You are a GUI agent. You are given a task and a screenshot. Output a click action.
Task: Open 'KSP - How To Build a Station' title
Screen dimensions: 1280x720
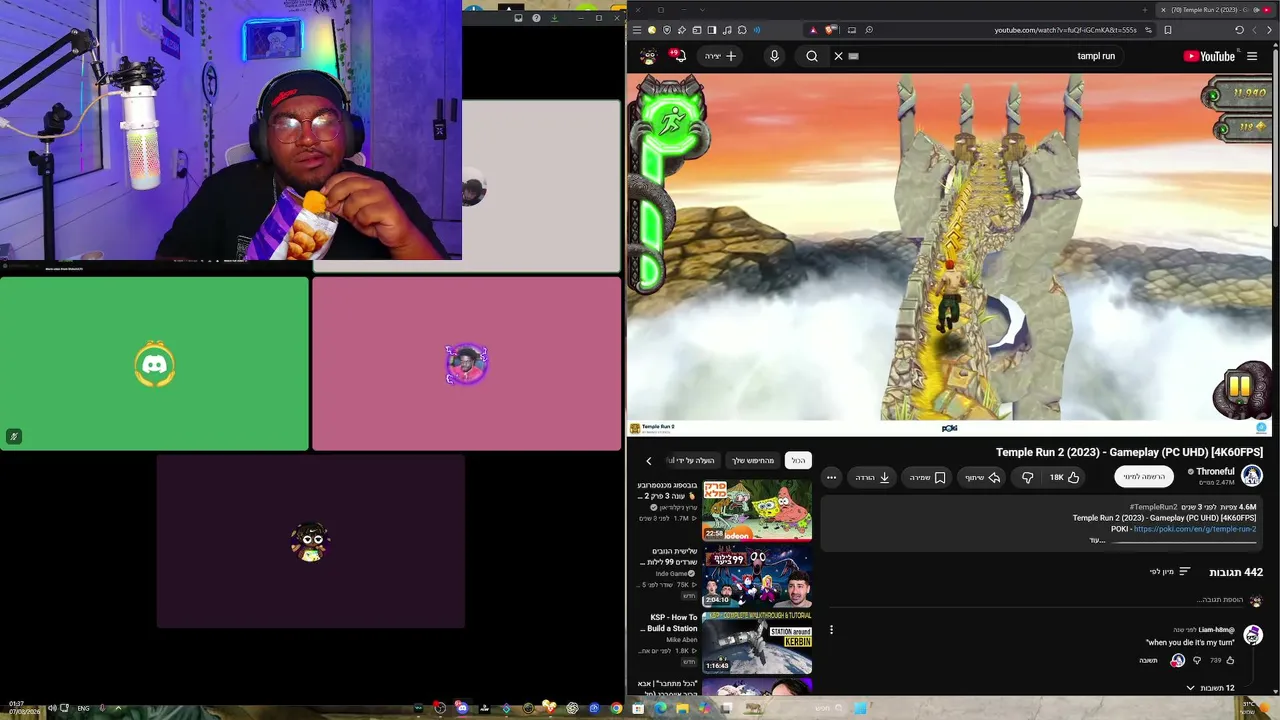(671, 623)
